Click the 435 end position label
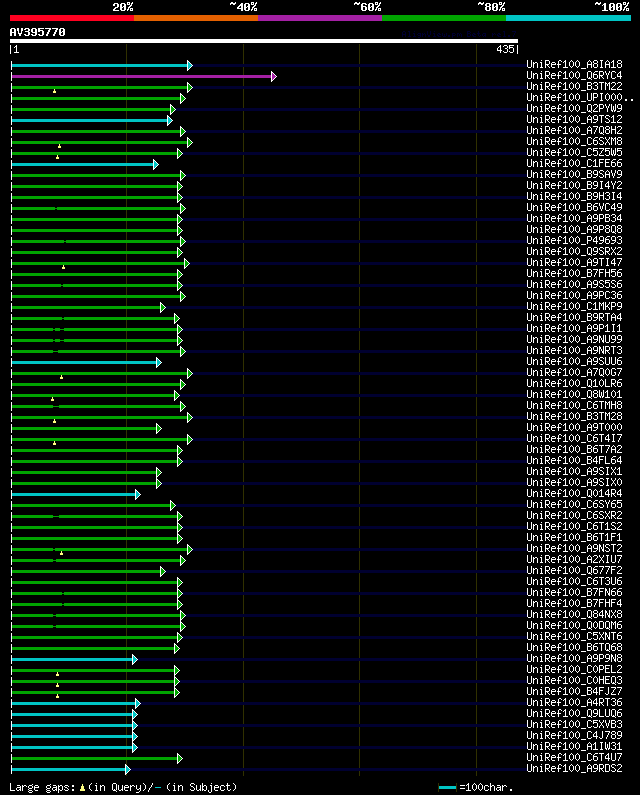Screen dimensions: 640x795 505,49
